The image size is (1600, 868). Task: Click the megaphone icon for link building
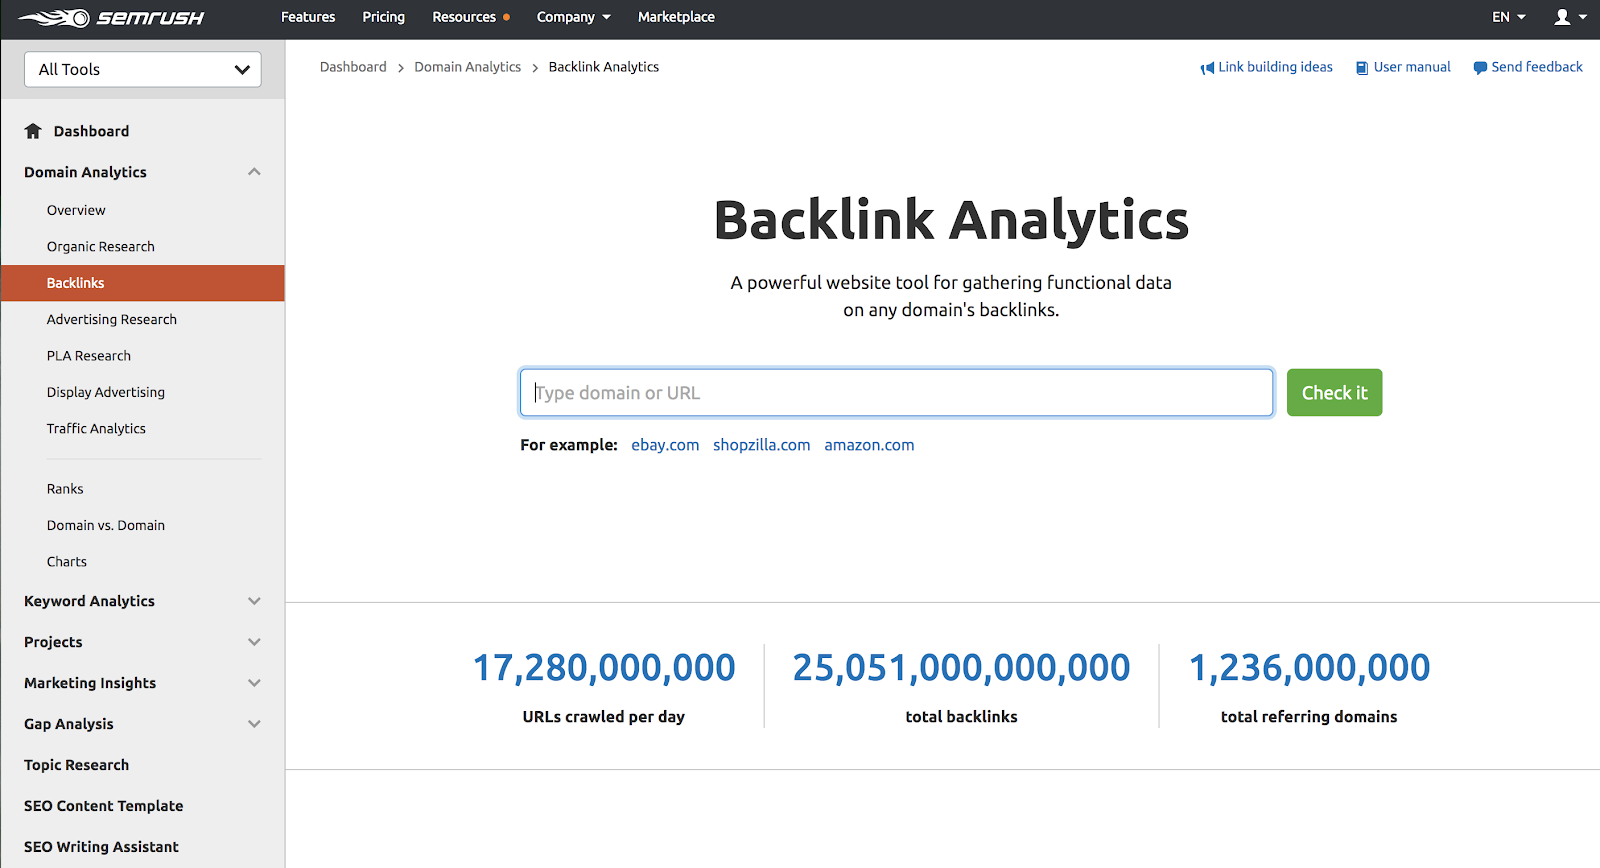(x=1207, y=68)
